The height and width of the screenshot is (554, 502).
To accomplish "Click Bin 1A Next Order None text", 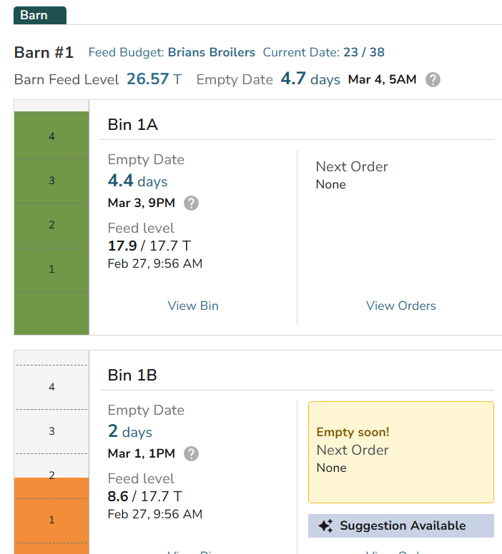I will 331,184.
